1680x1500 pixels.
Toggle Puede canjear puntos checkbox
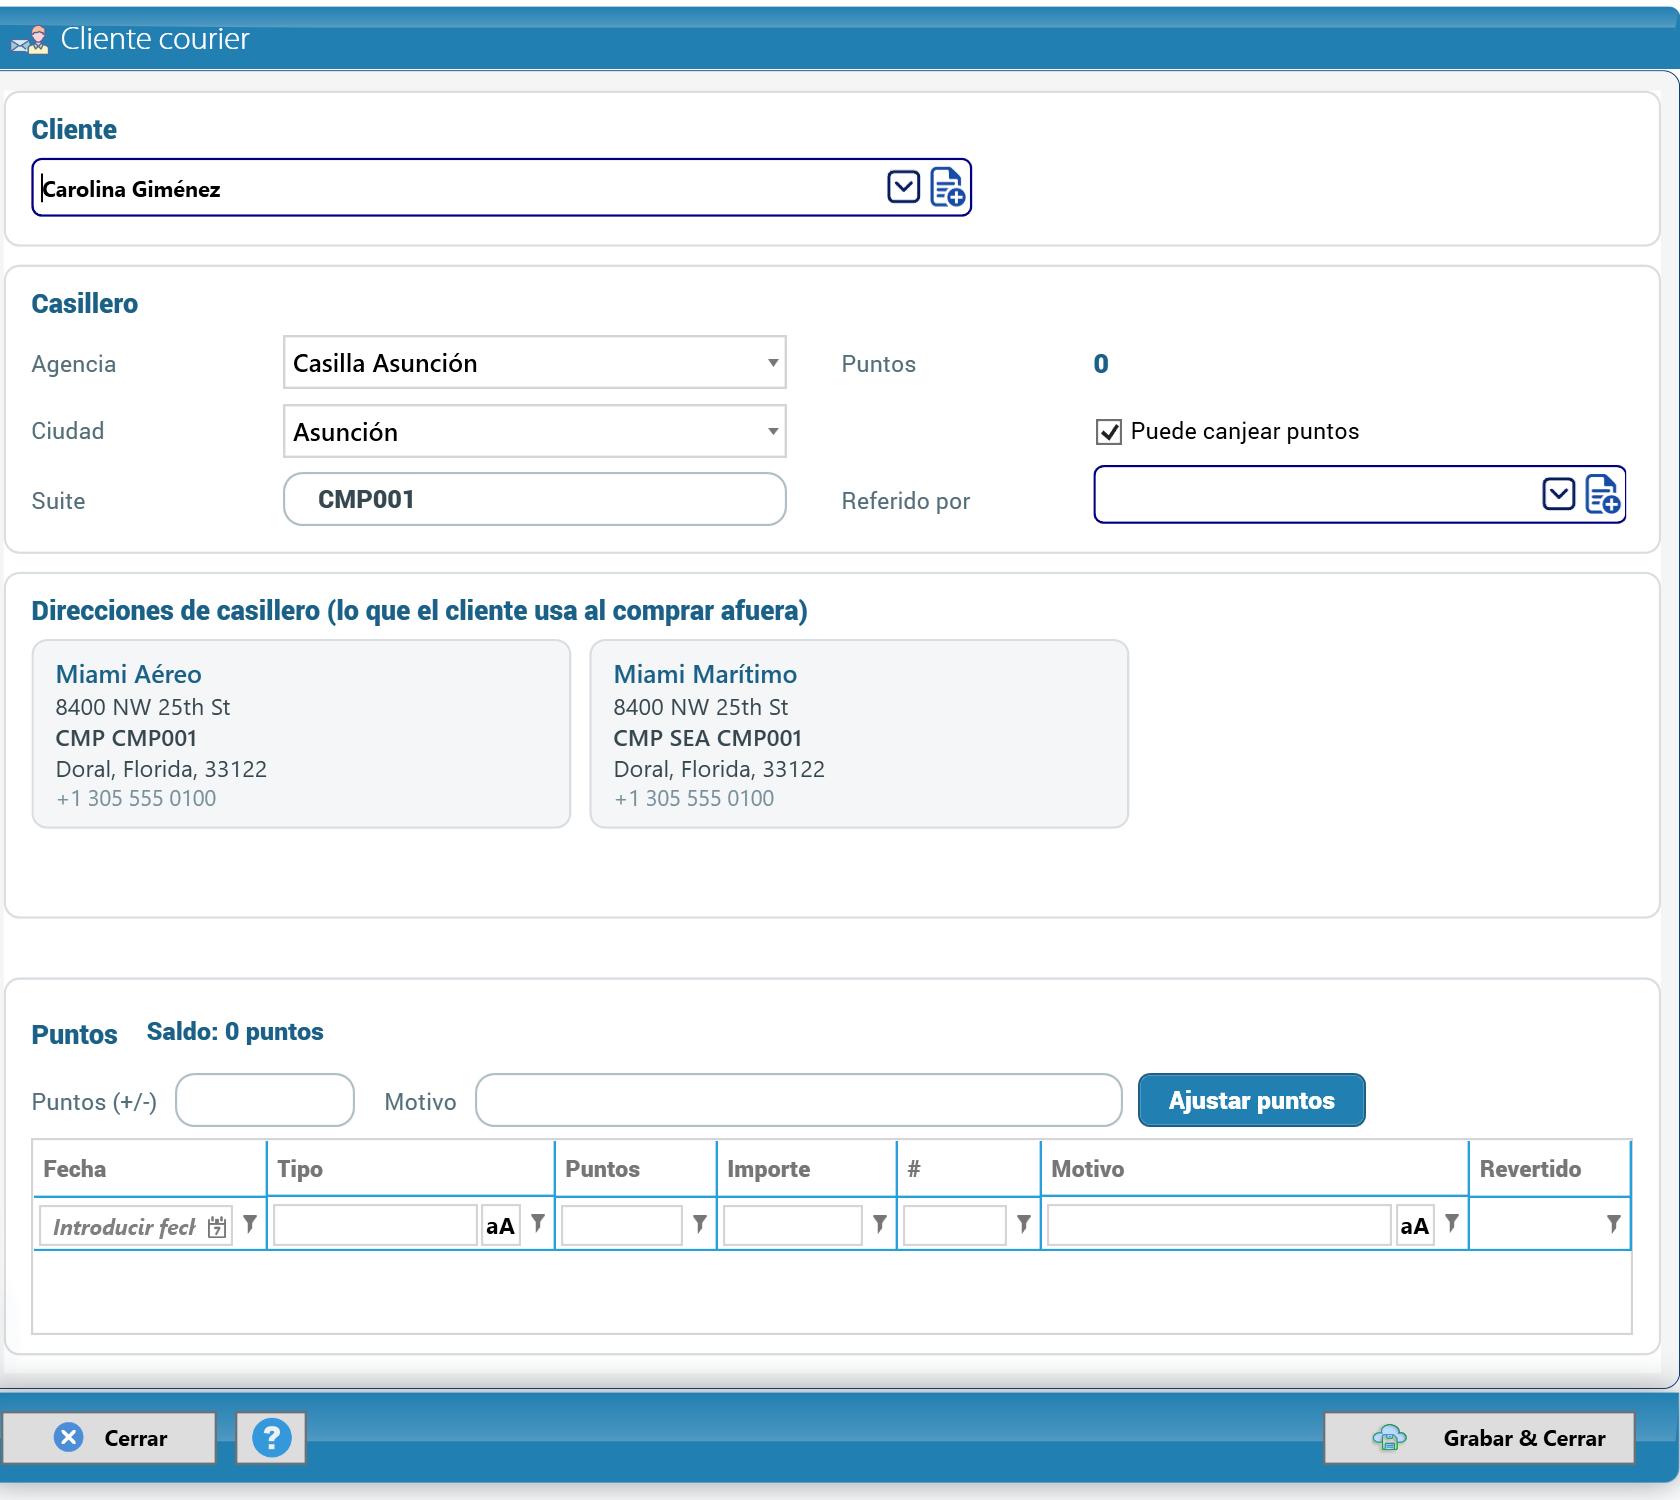tap(1109, 432)
